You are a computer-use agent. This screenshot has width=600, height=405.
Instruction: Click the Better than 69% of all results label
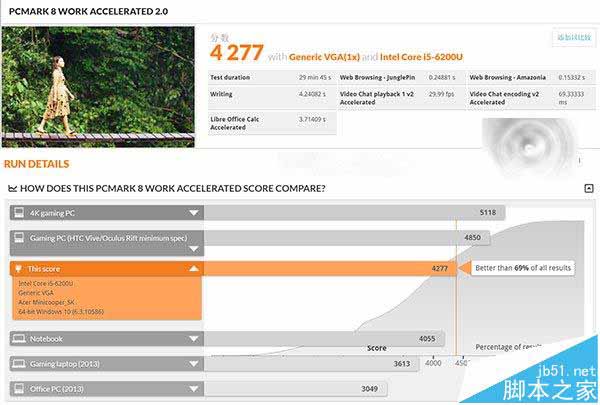[523, 268]
